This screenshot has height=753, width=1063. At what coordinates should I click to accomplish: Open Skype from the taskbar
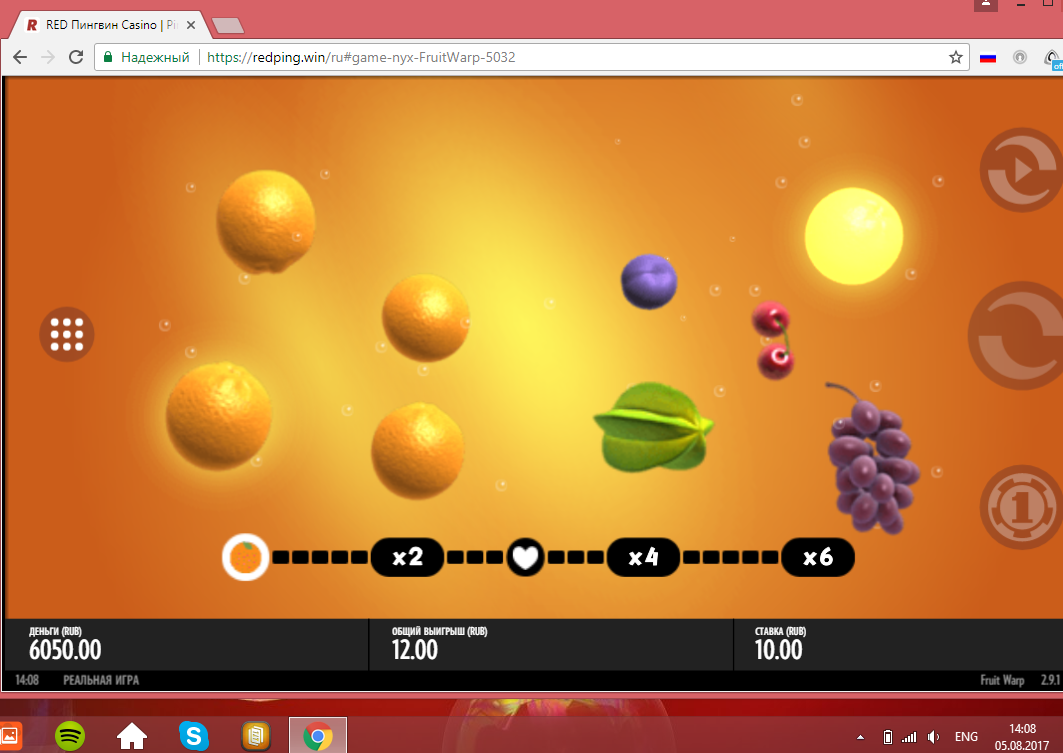[x=193, y=736]
